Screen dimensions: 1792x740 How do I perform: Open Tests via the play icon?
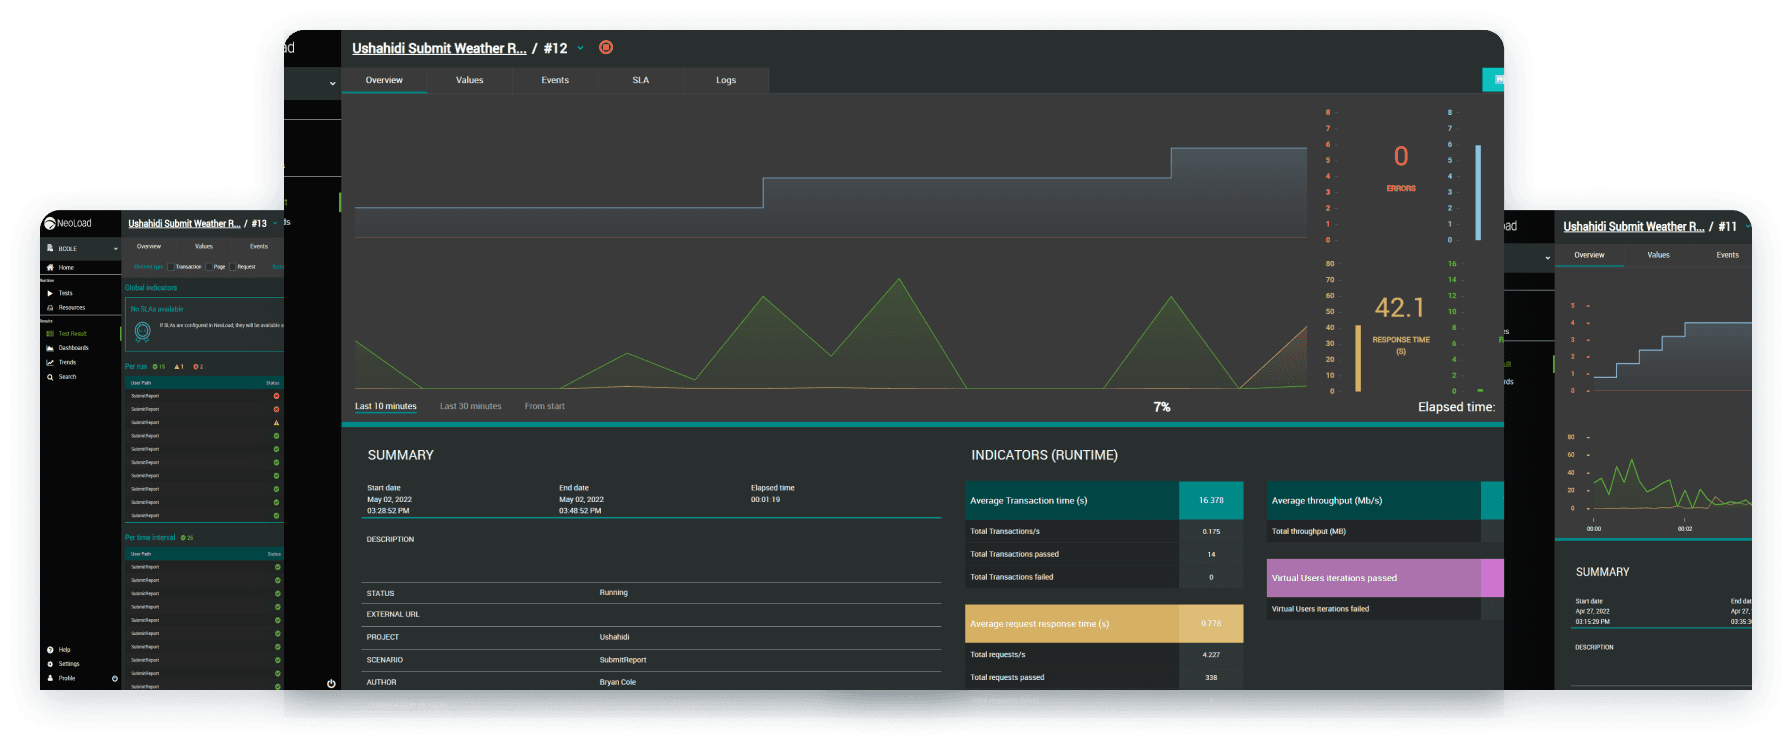pos(50,293)
